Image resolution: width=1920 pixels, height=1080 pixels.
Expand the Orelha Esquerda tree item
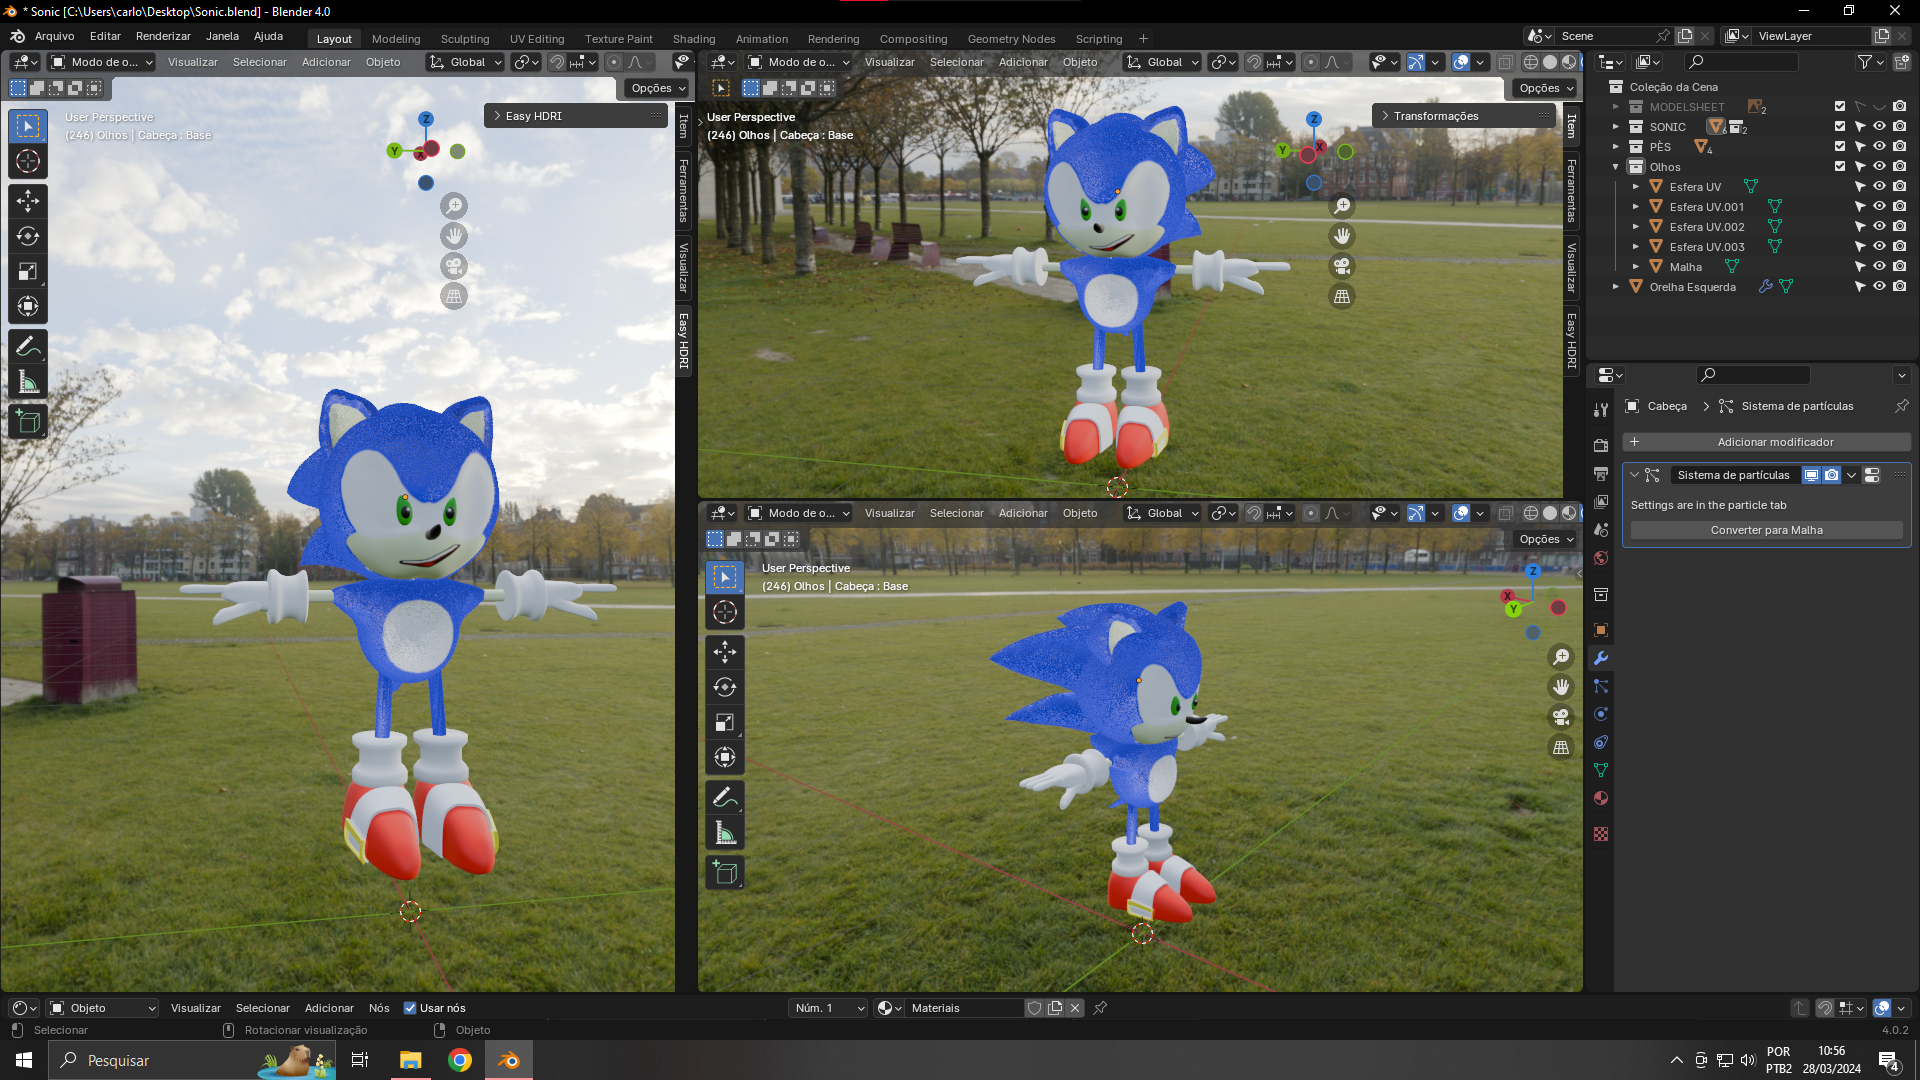1616,287
